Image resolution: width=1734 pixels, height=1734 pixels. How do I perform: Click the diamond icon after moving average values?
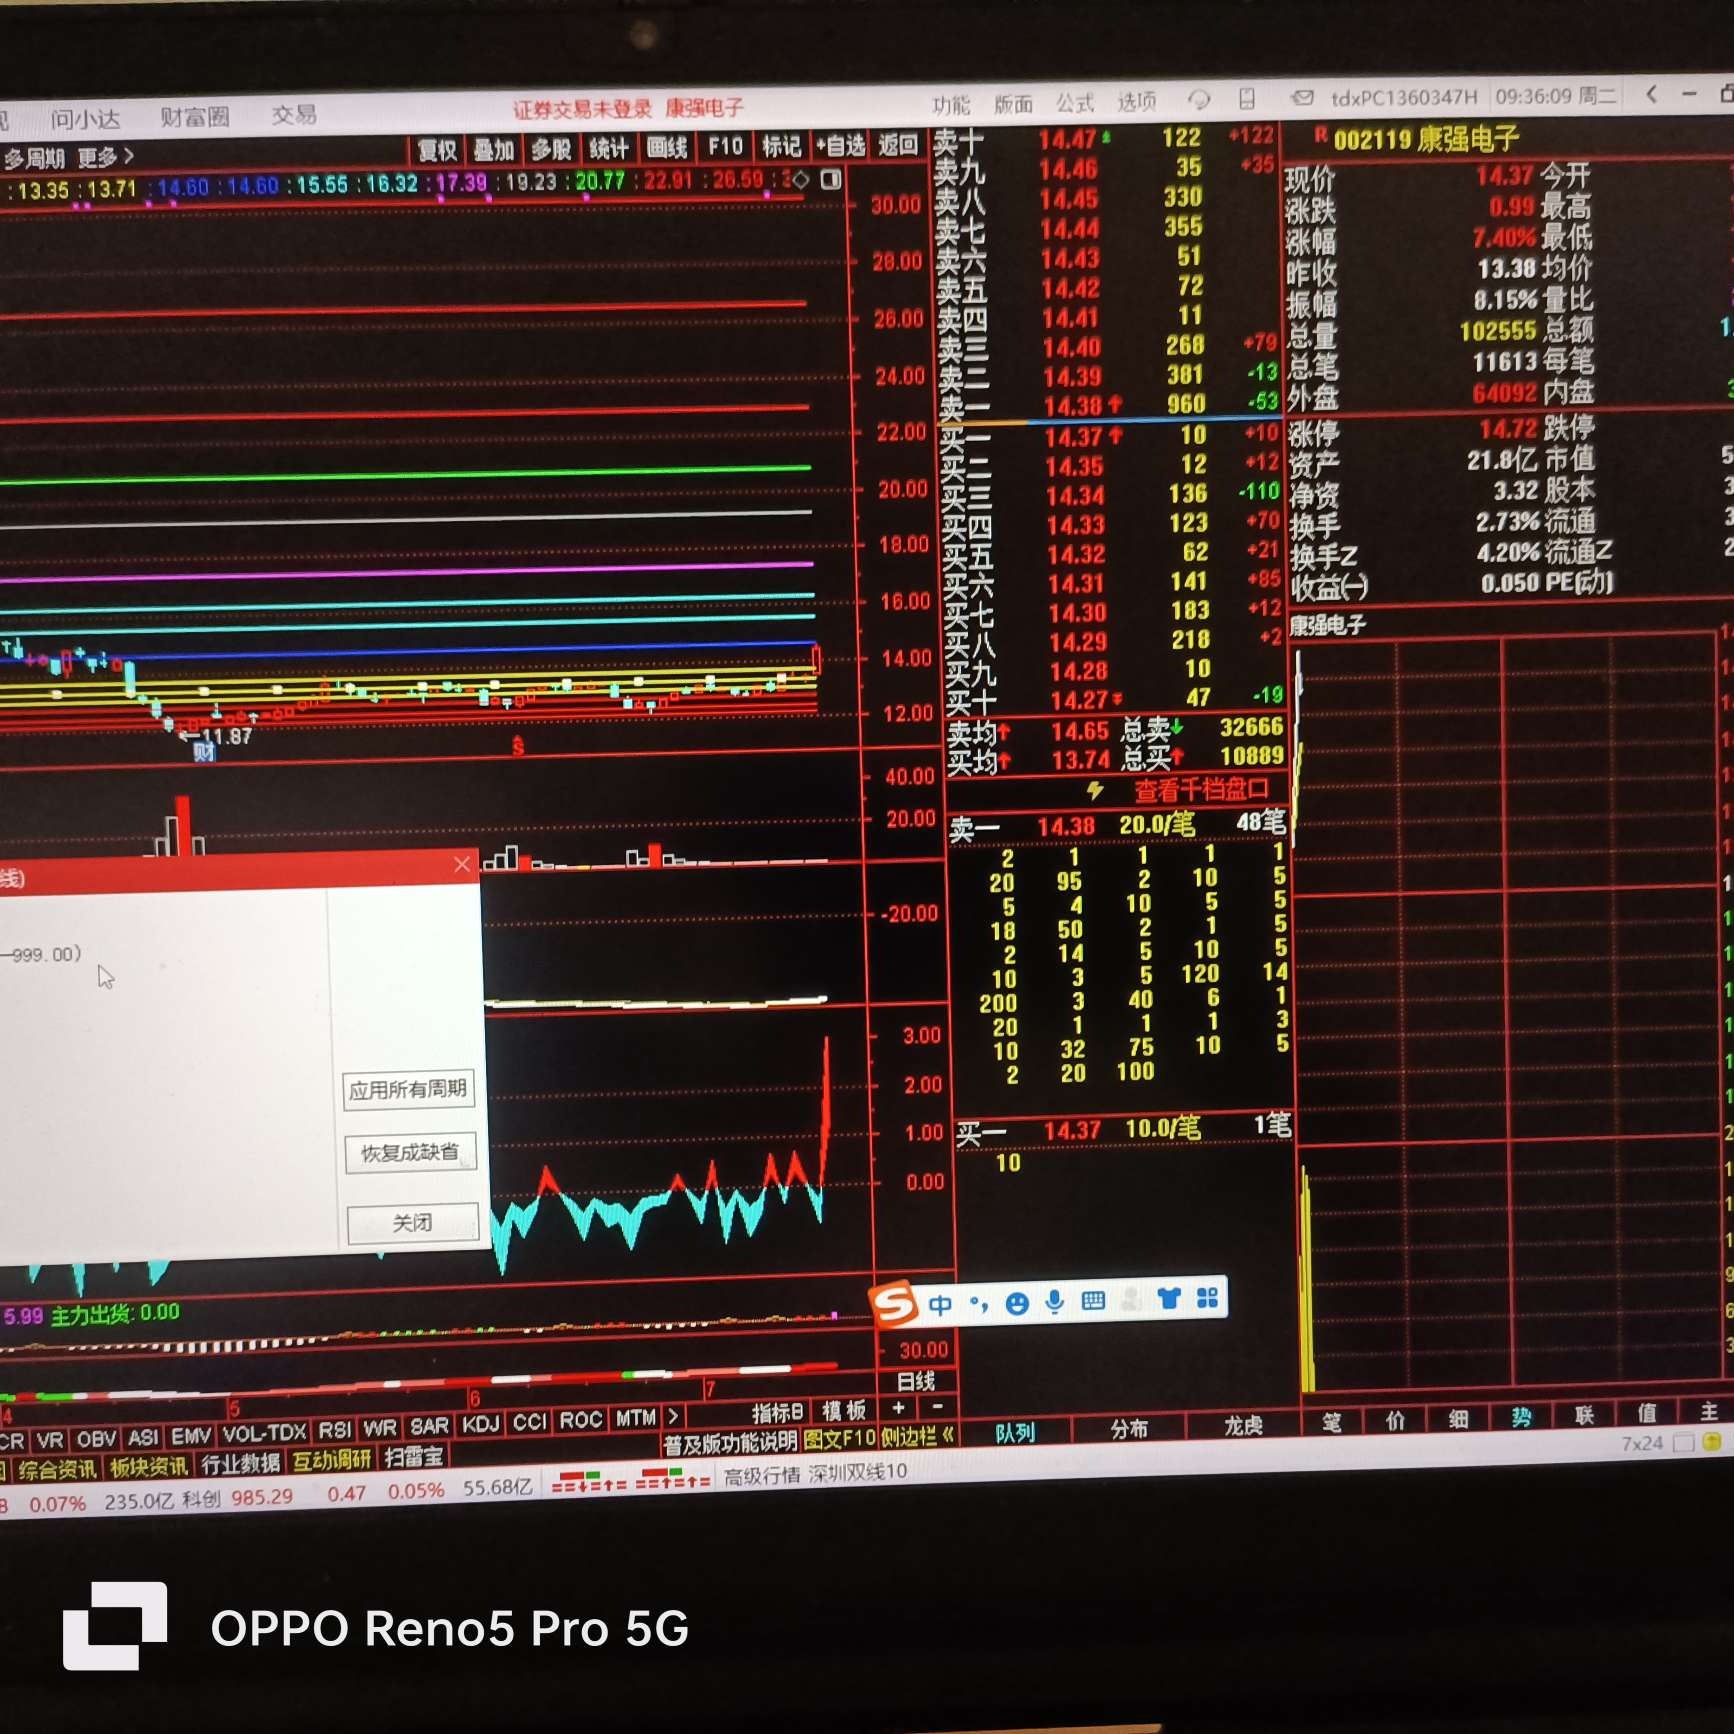(800, 180)
